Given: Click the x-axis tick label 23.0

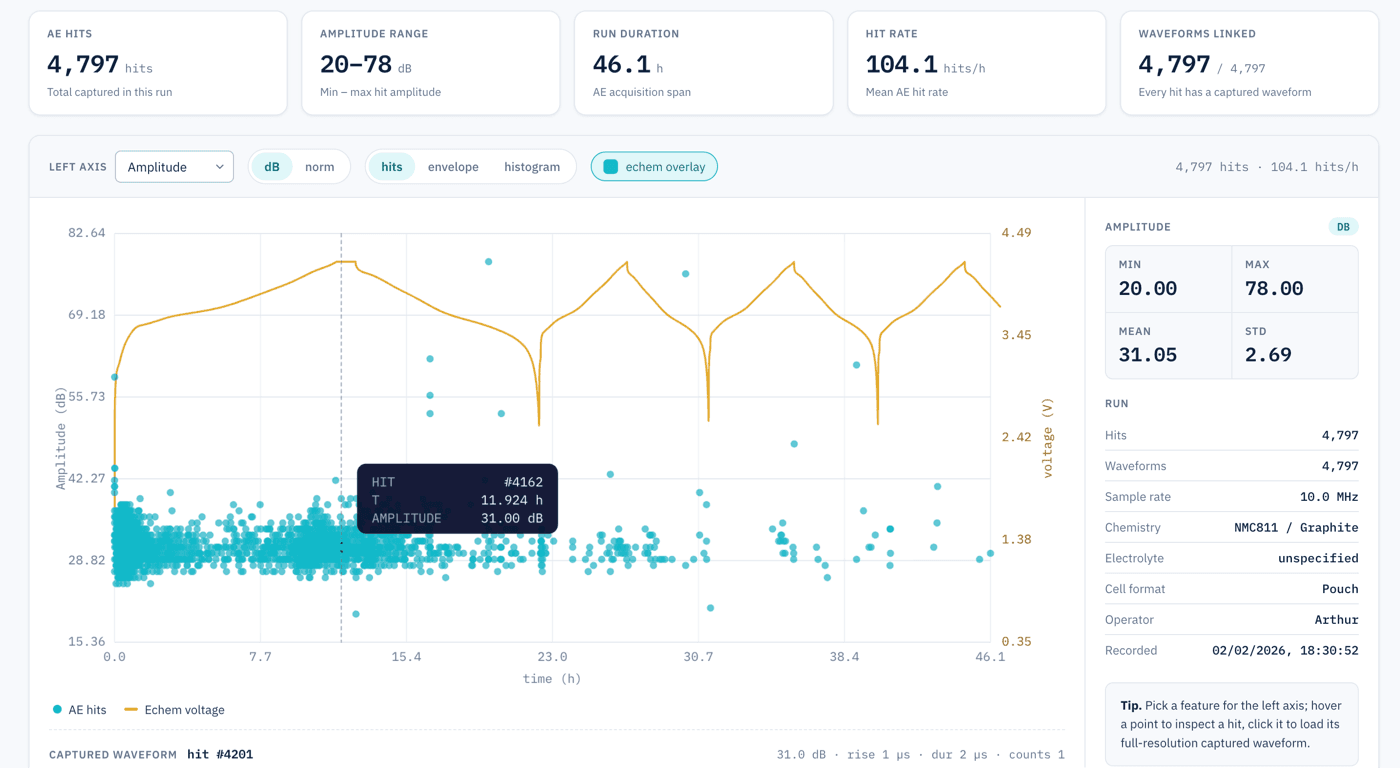Looking at the screenshot, I should pyautogui.click(x=552, y=657).
